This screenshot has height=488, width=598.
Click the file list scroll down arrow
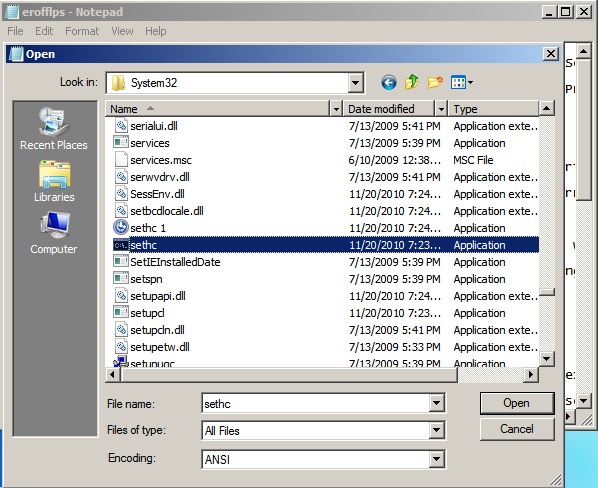547,358
